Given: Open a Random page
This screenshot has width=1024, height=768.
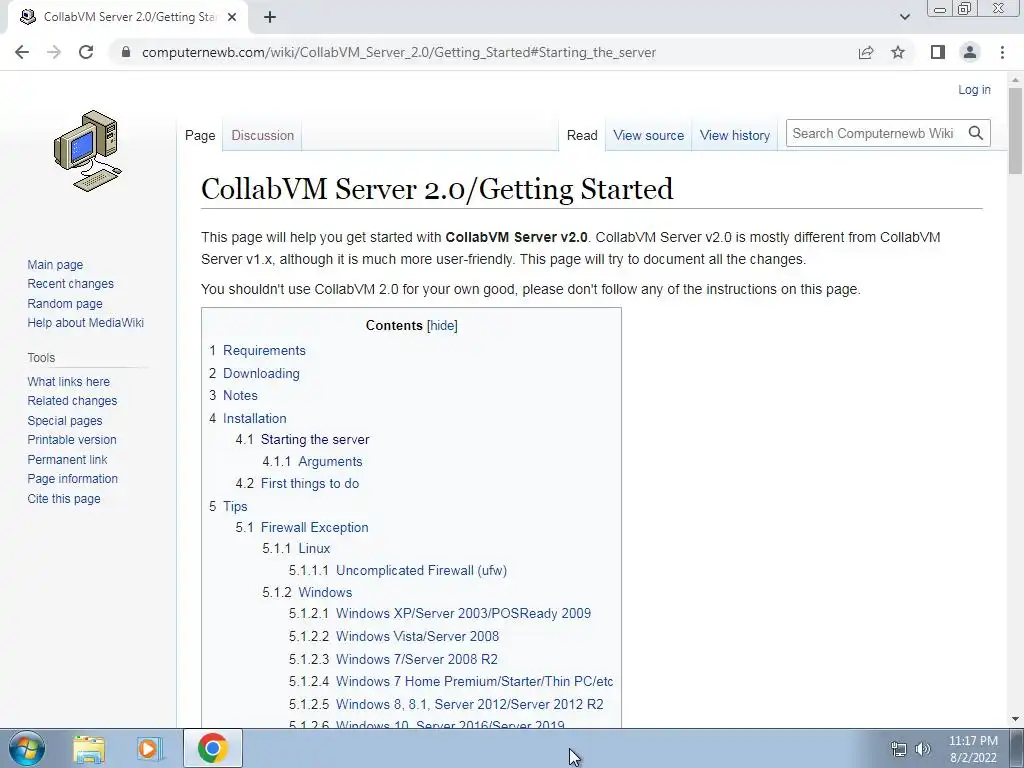Looking at the screenshot, I should [x=65, y=304].
